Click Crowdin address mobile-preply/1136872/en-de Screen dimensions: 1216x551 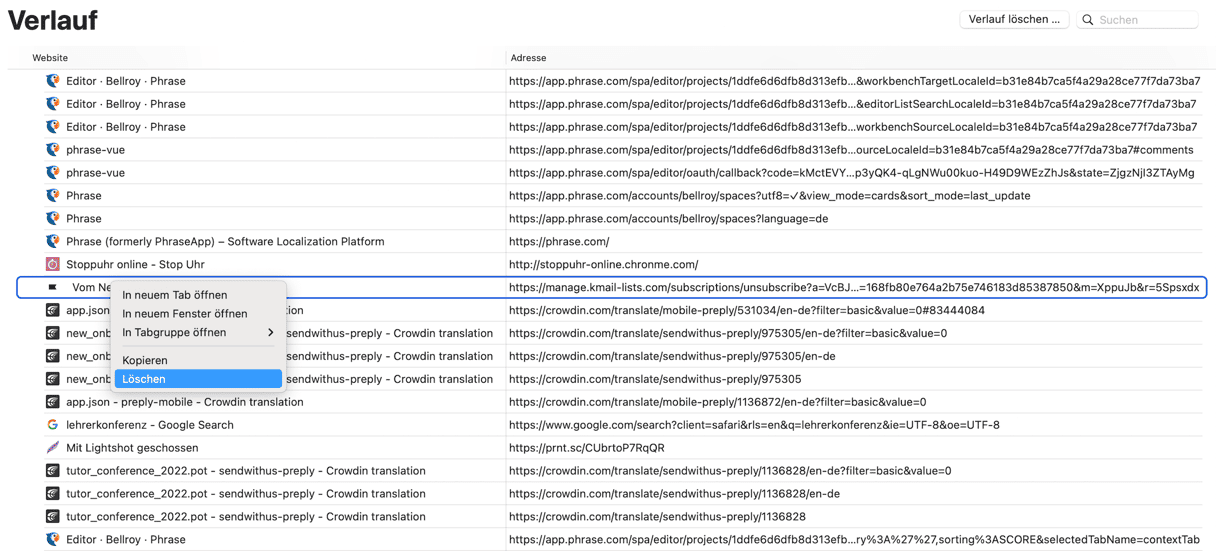(x=717, y=401)
